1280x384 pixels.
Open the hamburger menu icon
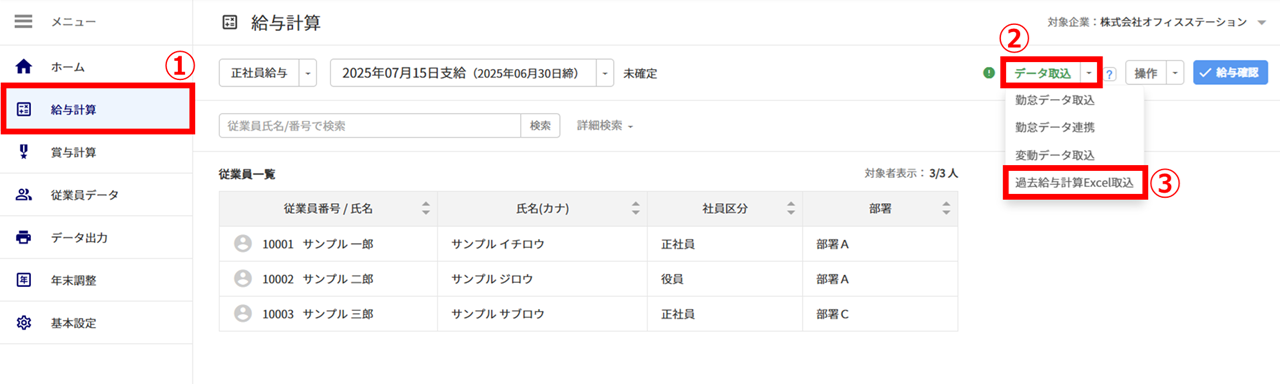(x=24, y=21)
